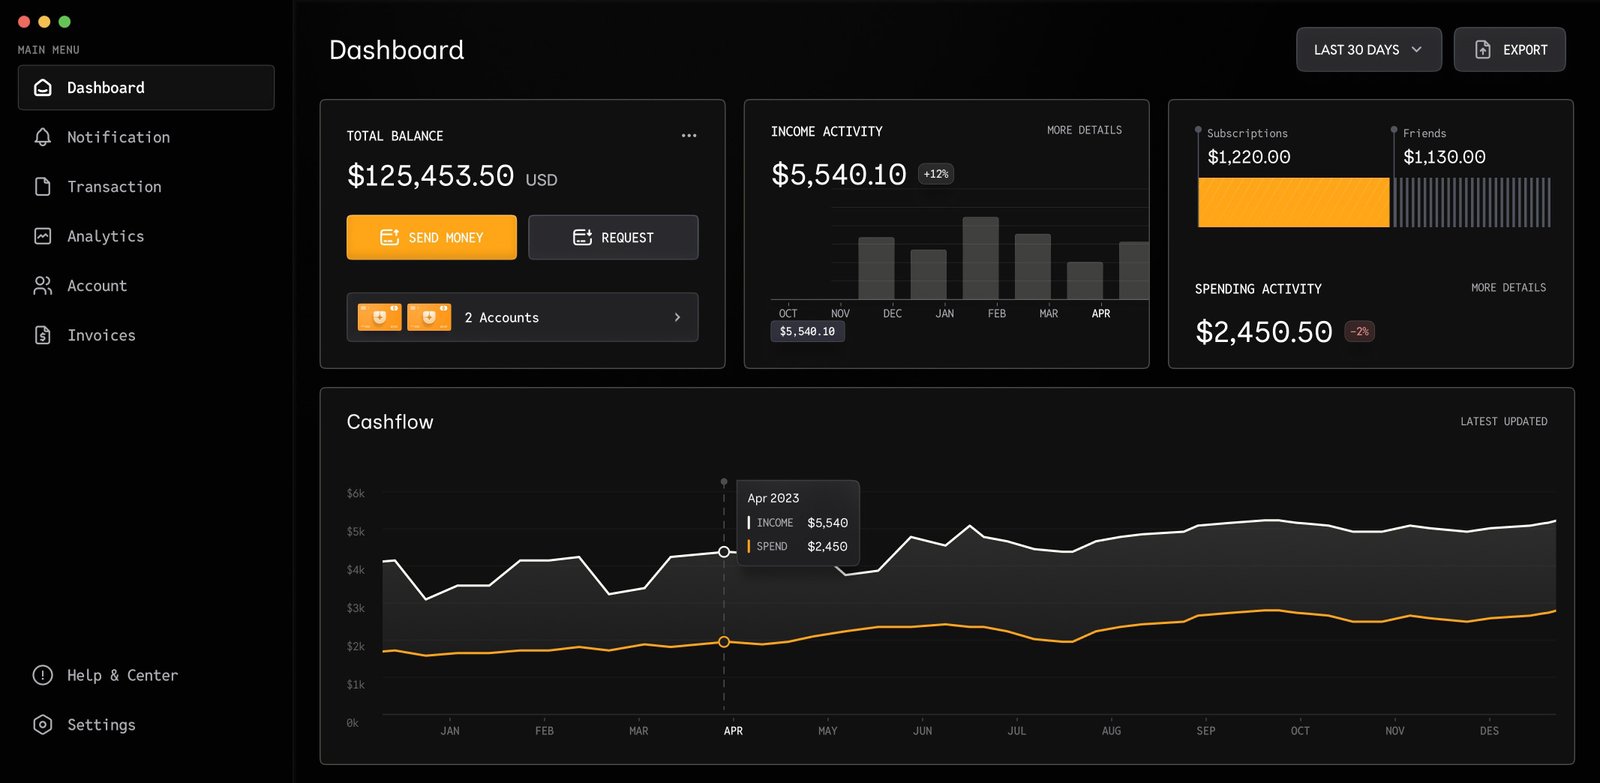Open Total Balance three-dot options
The image size is (1600, 783).
pos(689,136)
